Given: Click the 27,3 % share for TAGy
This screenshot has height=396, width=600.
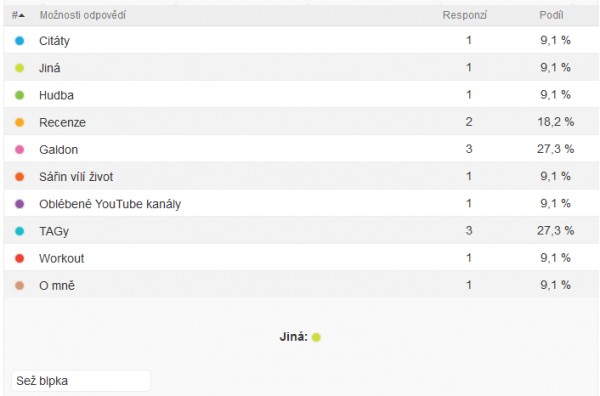Looking at the screenshot, I should coord(555,231).
